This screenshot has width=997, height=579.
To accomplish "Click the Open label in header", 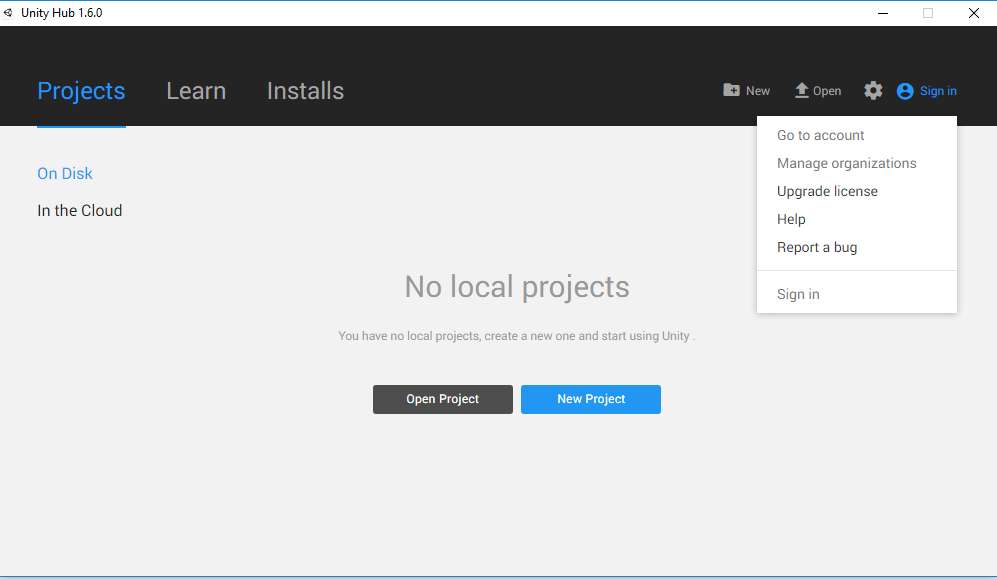I will tap(827, 91).
